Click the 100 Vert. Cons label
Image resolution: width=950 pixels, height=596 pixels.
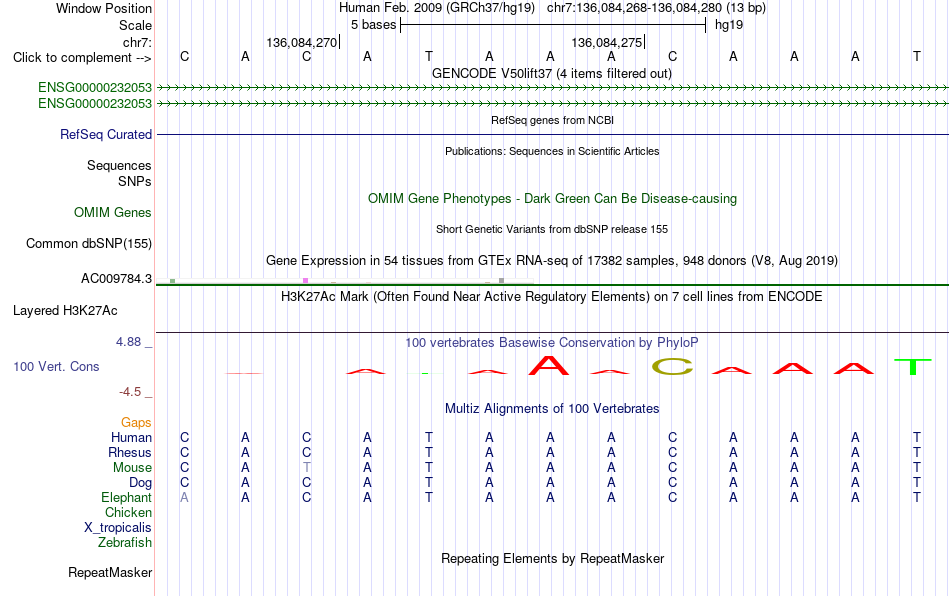point(56,366)
